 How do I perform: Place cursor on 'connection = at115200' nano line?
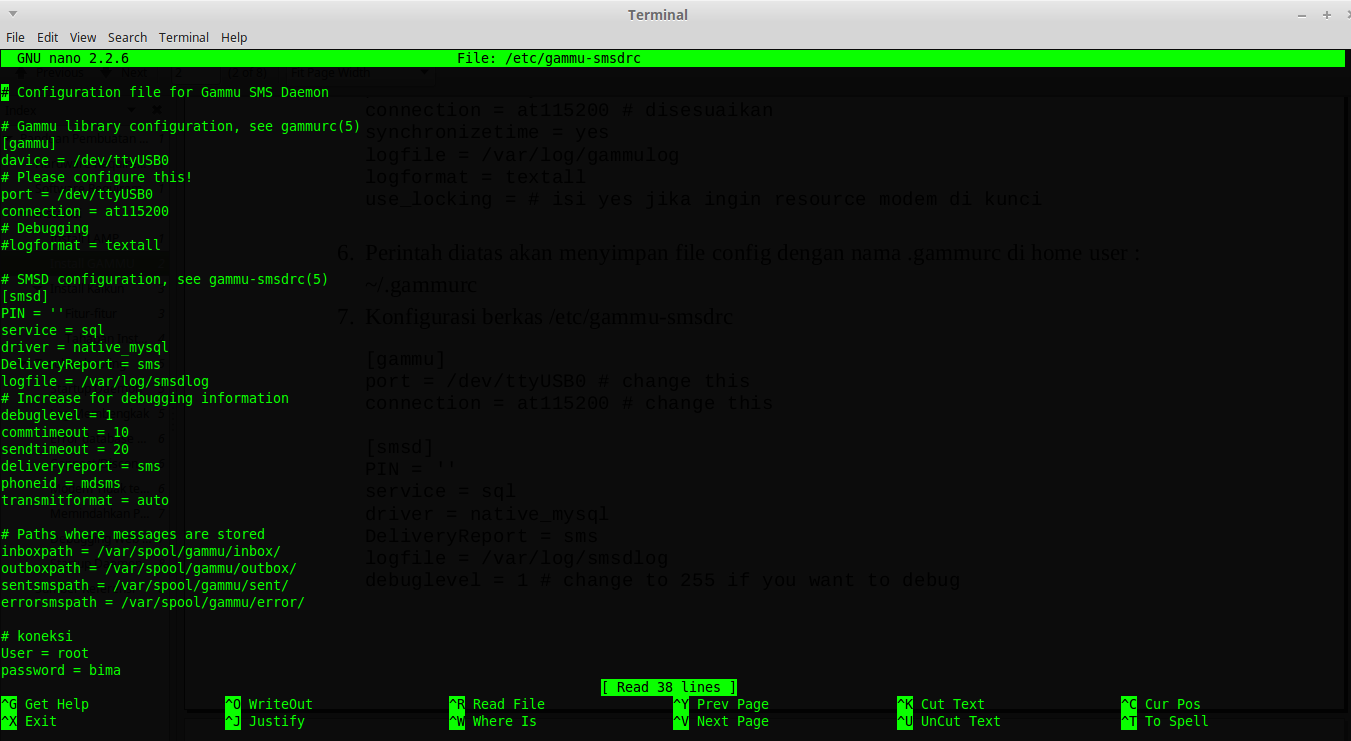click(85, 211)
